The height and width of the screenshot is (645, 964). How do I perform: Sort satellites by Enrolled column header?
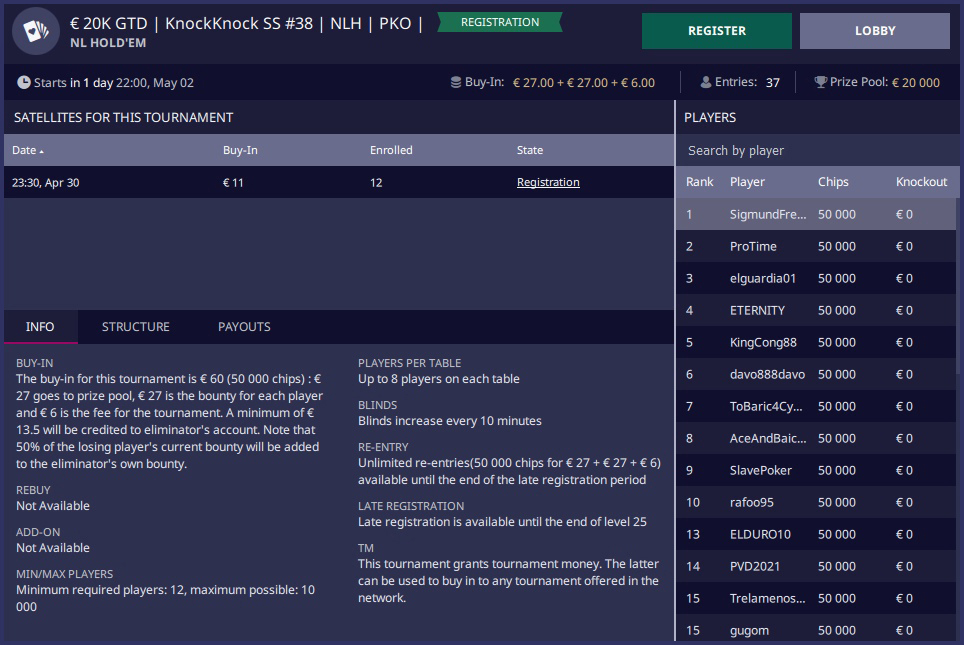(x=391, y=150)
